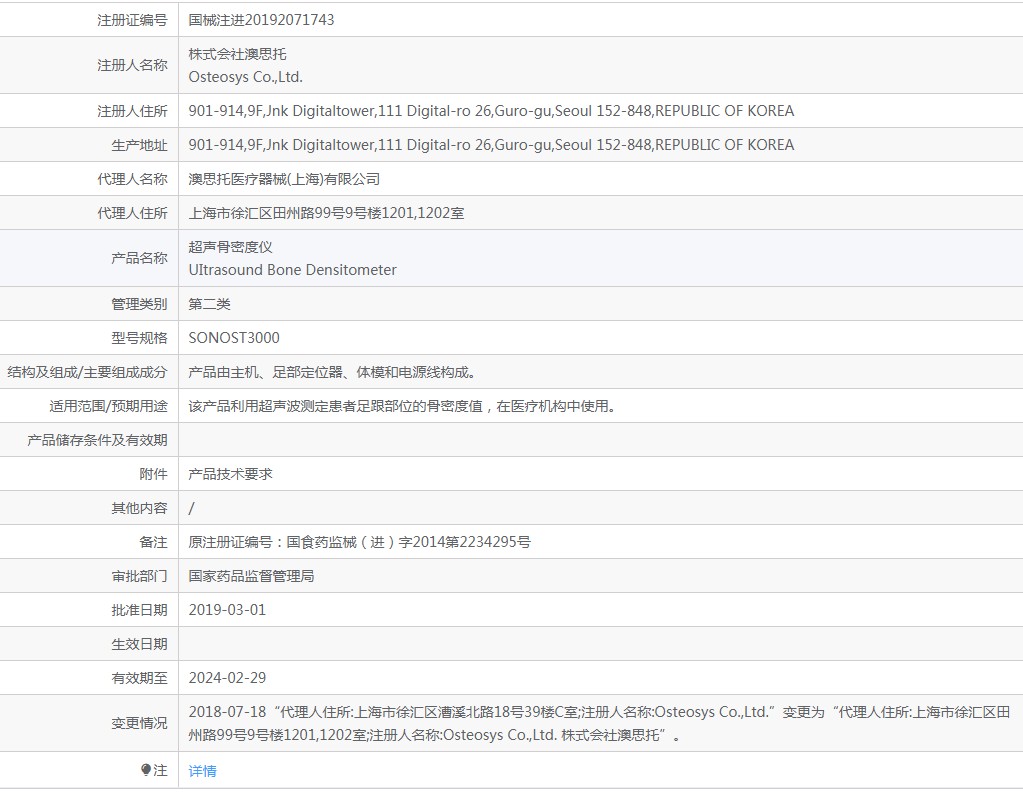Click the 备注 label
This screenshot has height=794, width=1023.
pyautogui.click(x=153, y=542)
